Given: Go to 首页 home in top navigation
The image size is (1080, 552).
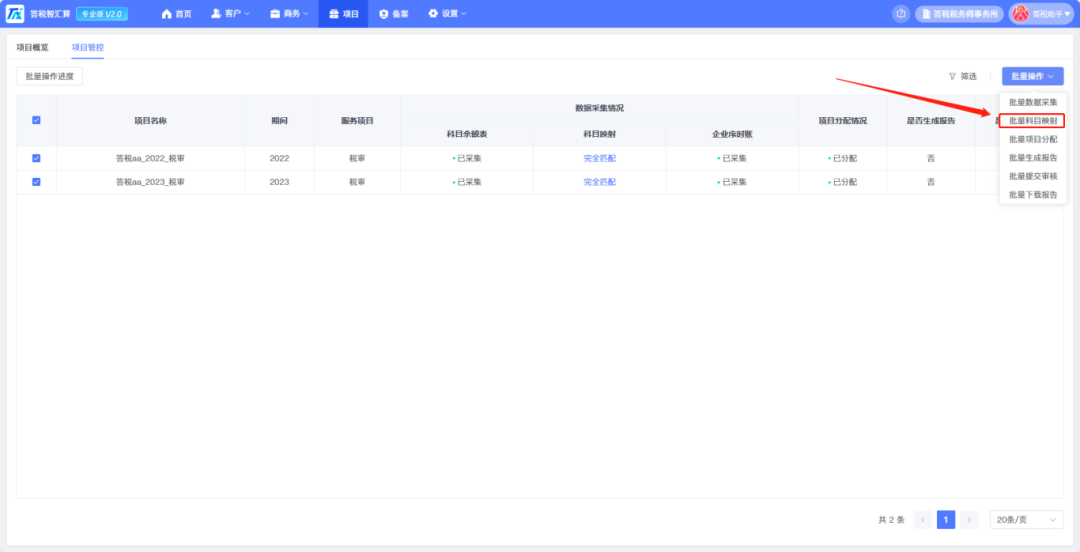Looking at the screenshot, I should click(x=176, y=14).
